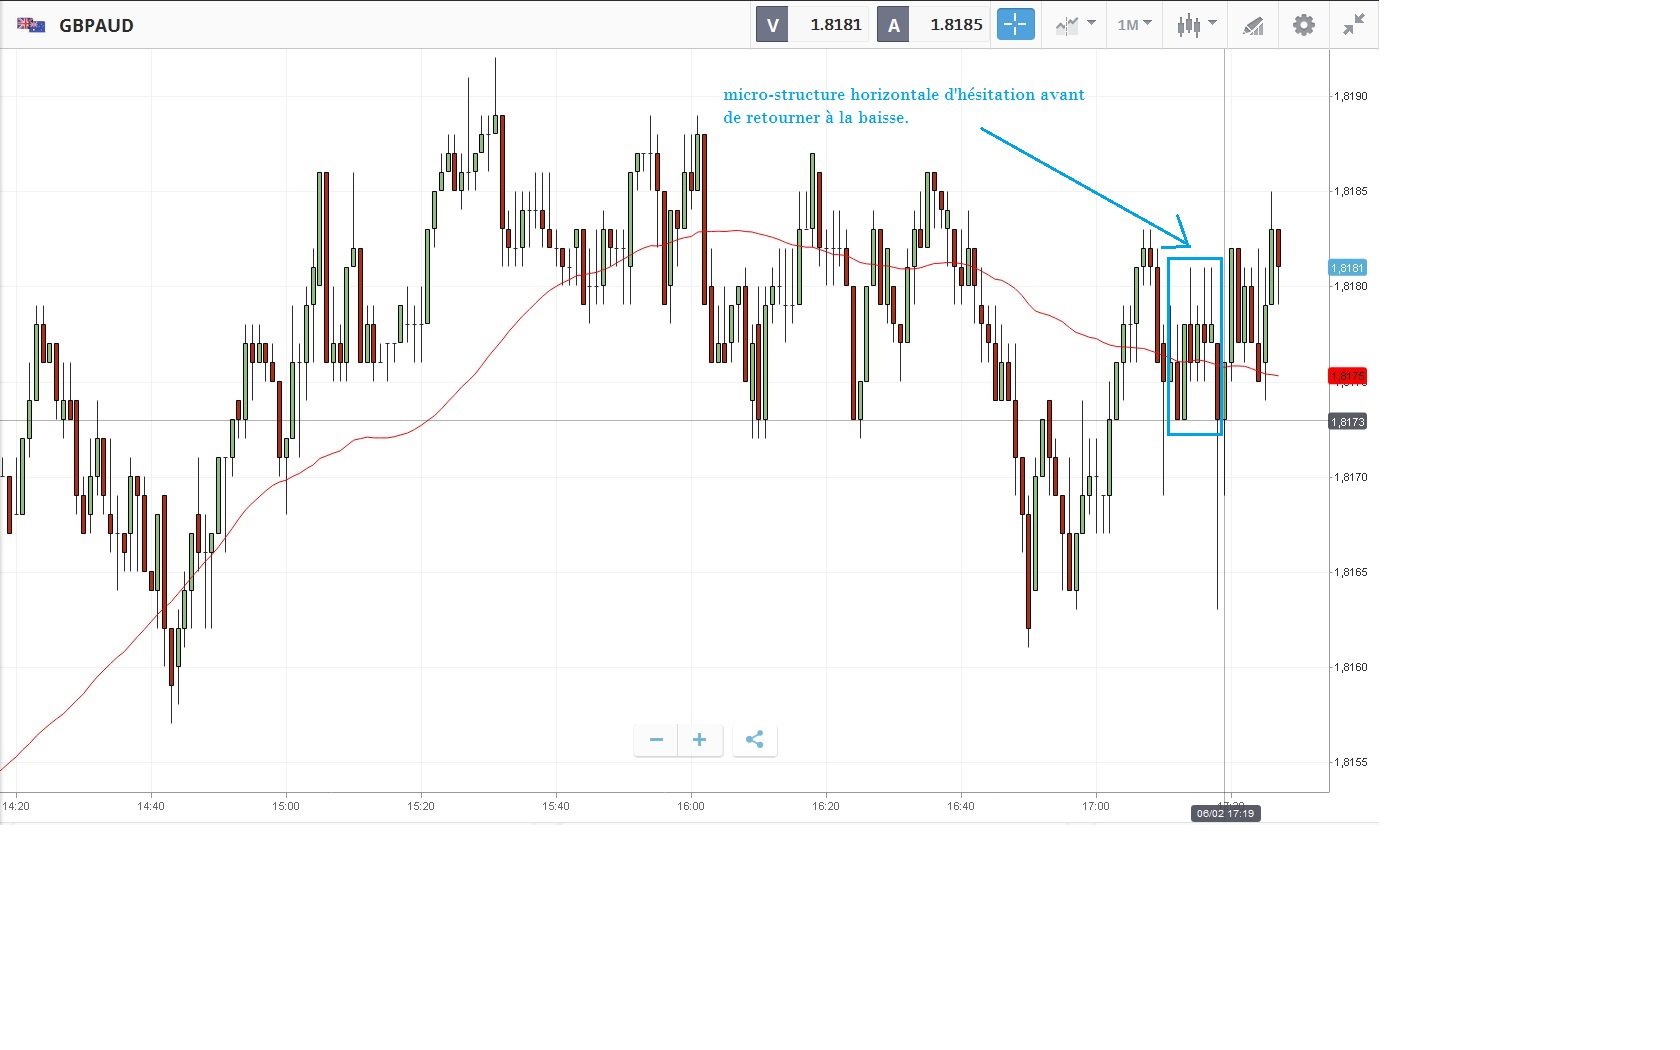Click the 14:20 time axis label
The image size is (1680, 1050).
tap(16, 806)
